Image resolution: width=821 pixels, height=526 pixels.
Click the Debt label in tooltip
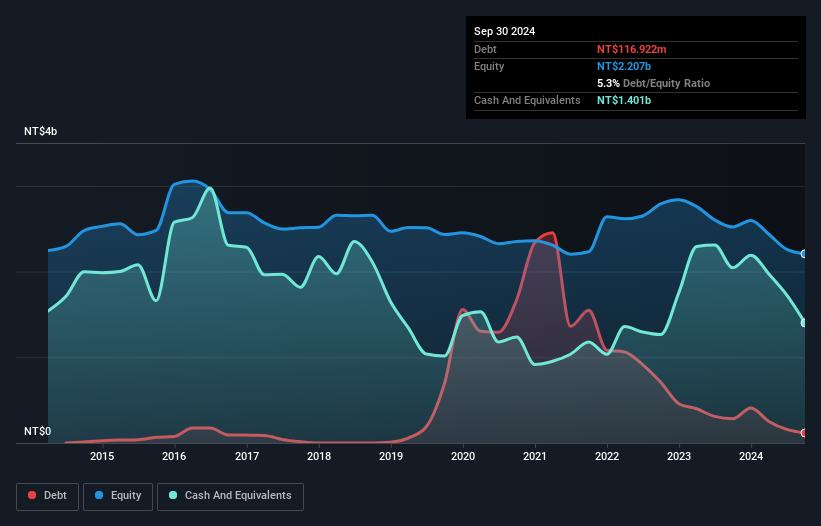click(x=485, y=49)
